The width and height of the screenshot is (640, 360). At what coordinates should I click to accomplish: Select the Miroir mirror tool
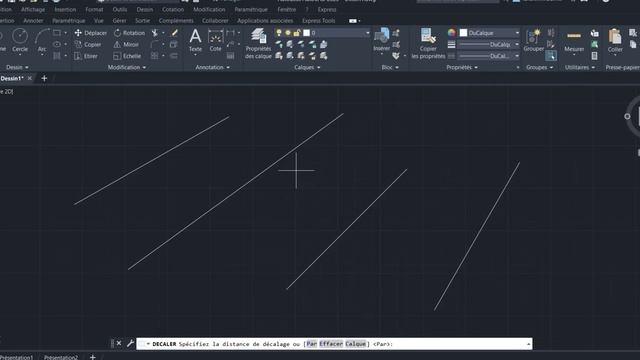point(126,44)
